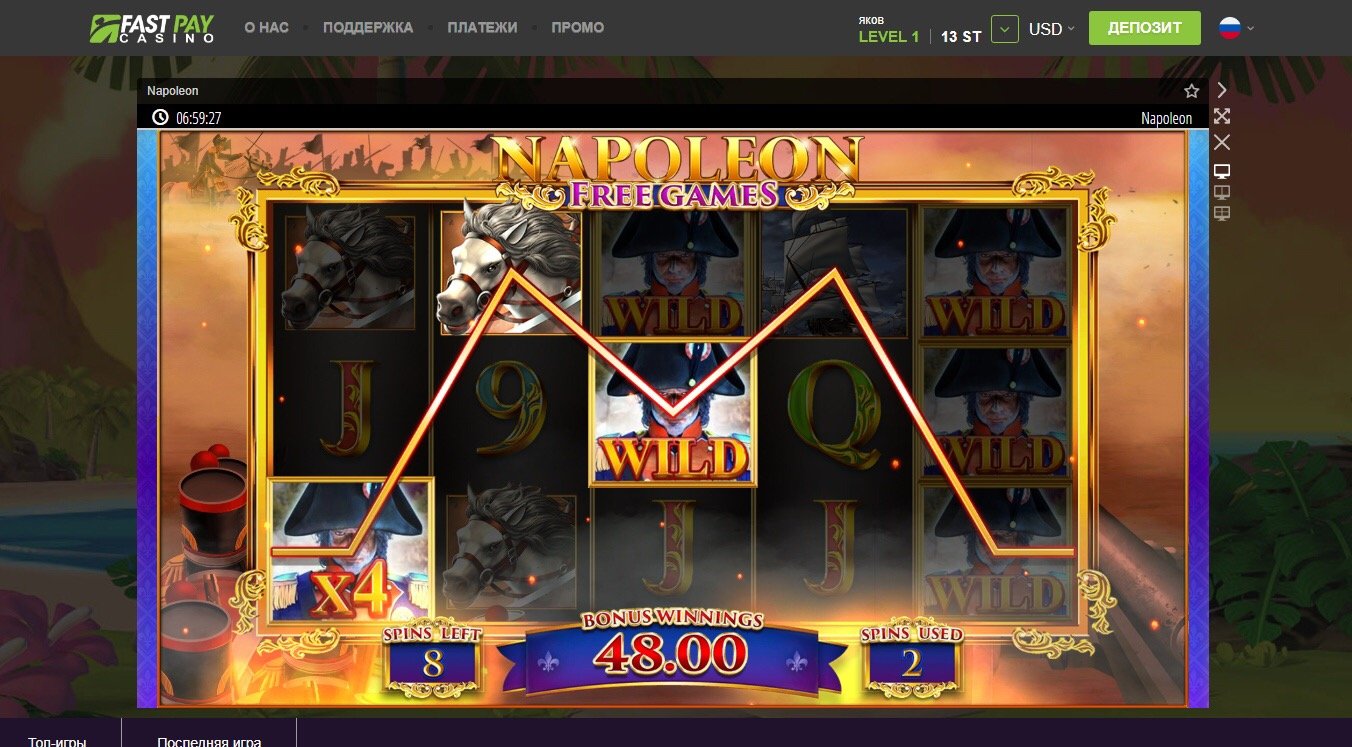Click the clock icon beside session timer
This screenshot has height=747, width=1352.
(160, 118)
